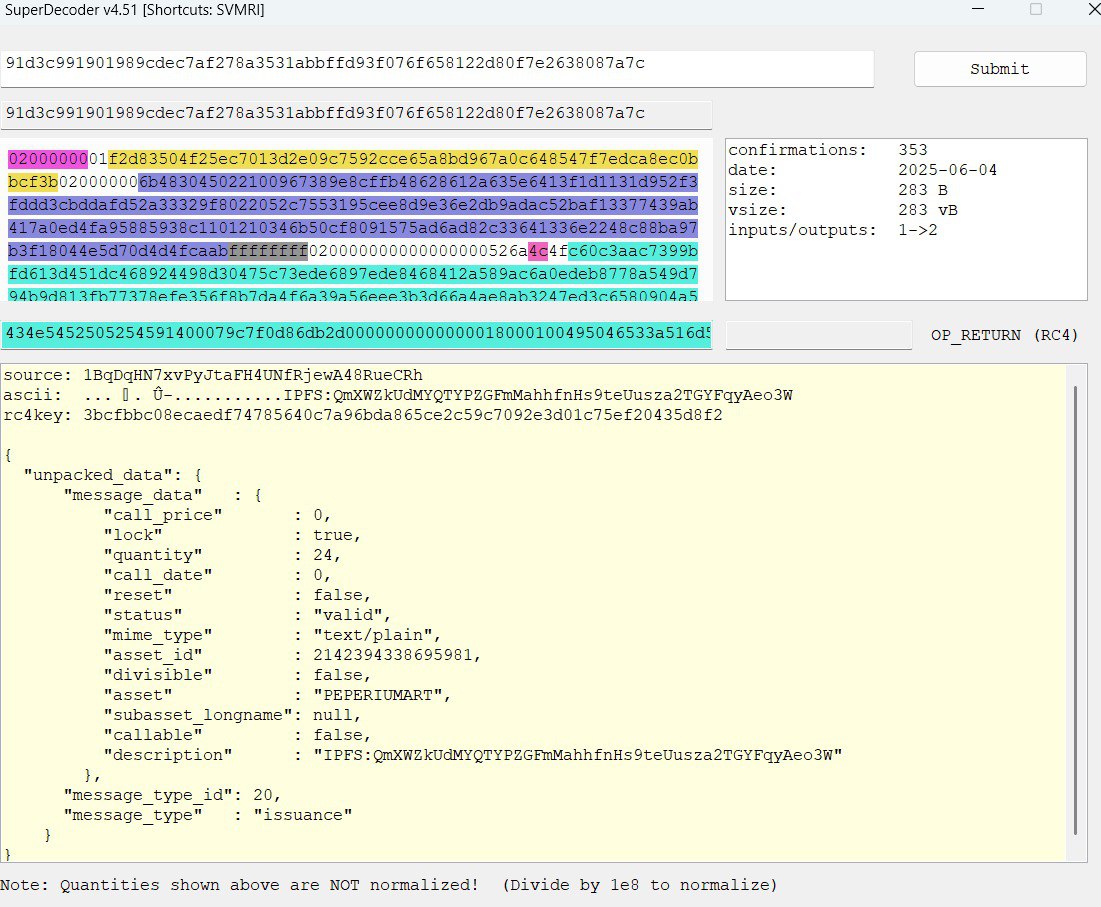Click the cyan decrypted data field starting 434e5452
This screenshot has width=1101, height=907.
coord(356,335)
